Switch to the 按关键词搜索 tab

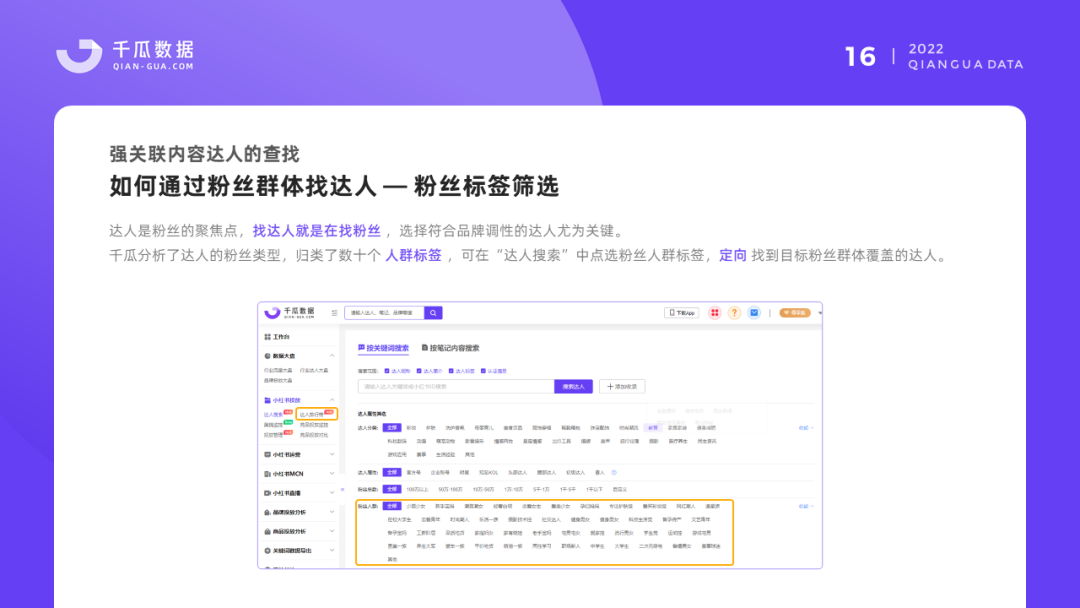(384, 348)
